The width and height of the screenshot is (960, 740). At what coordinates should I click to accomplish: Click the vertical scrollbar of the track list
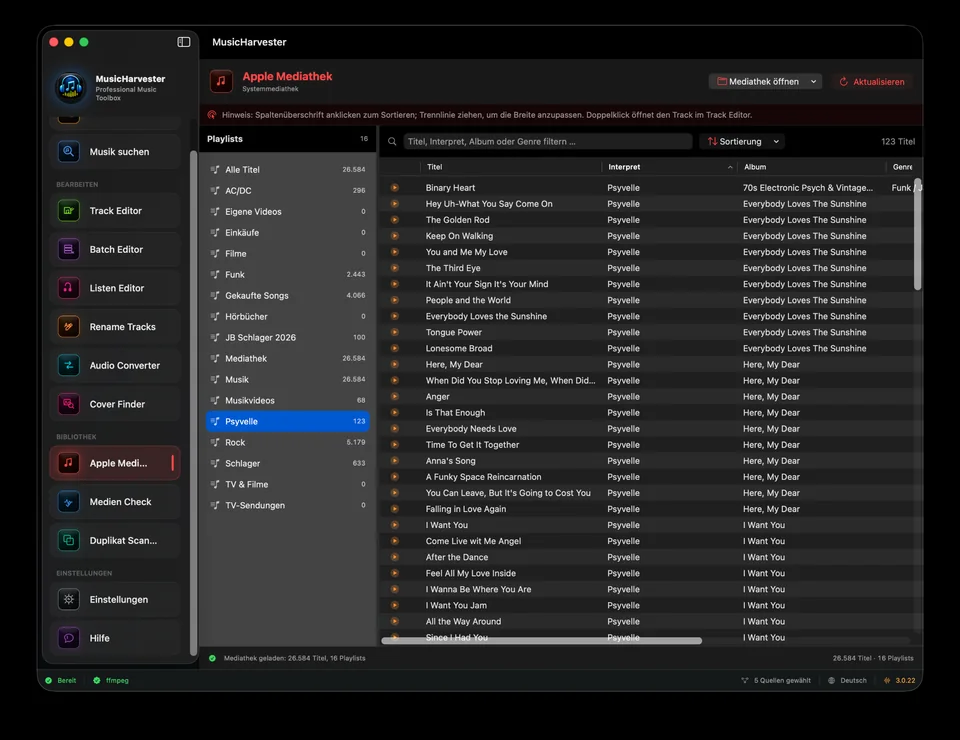[917, 234]
